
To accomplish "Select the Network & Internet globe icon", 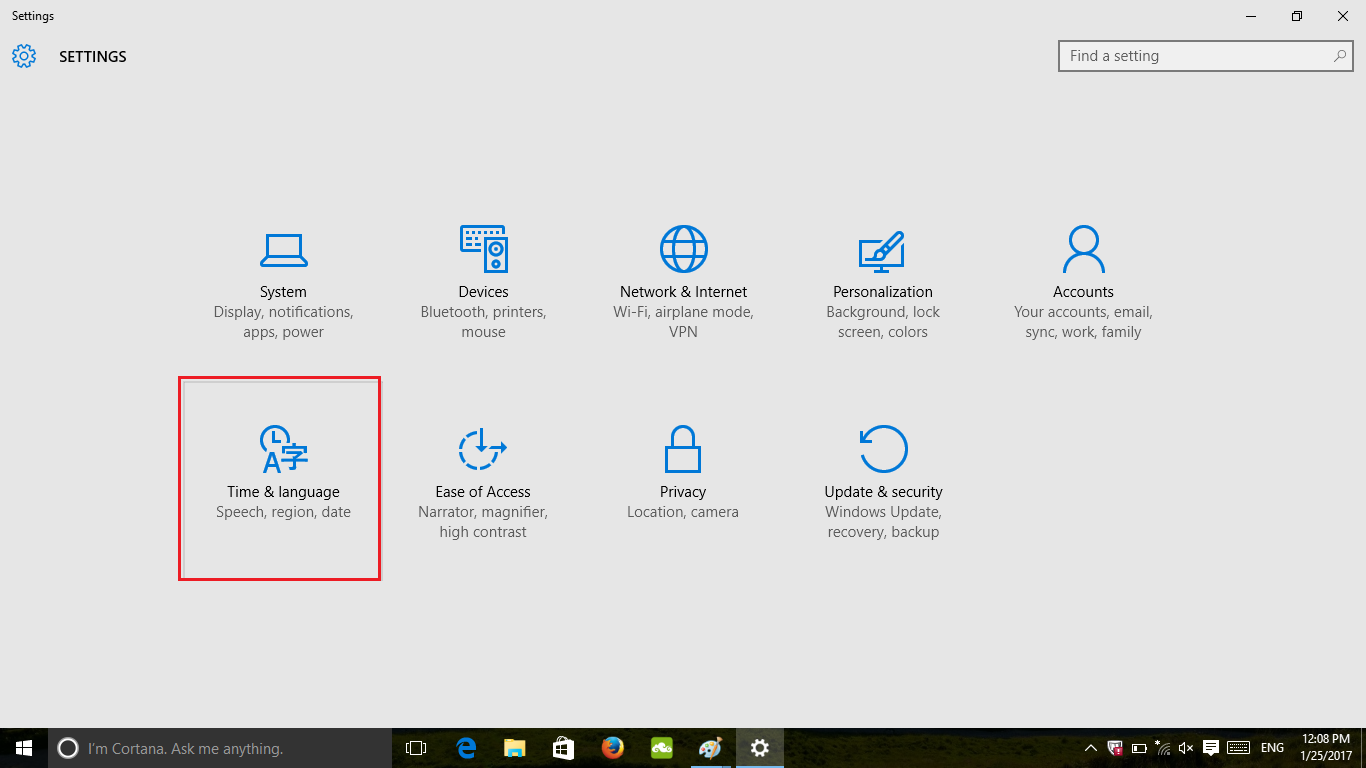I will pos(683,249).
